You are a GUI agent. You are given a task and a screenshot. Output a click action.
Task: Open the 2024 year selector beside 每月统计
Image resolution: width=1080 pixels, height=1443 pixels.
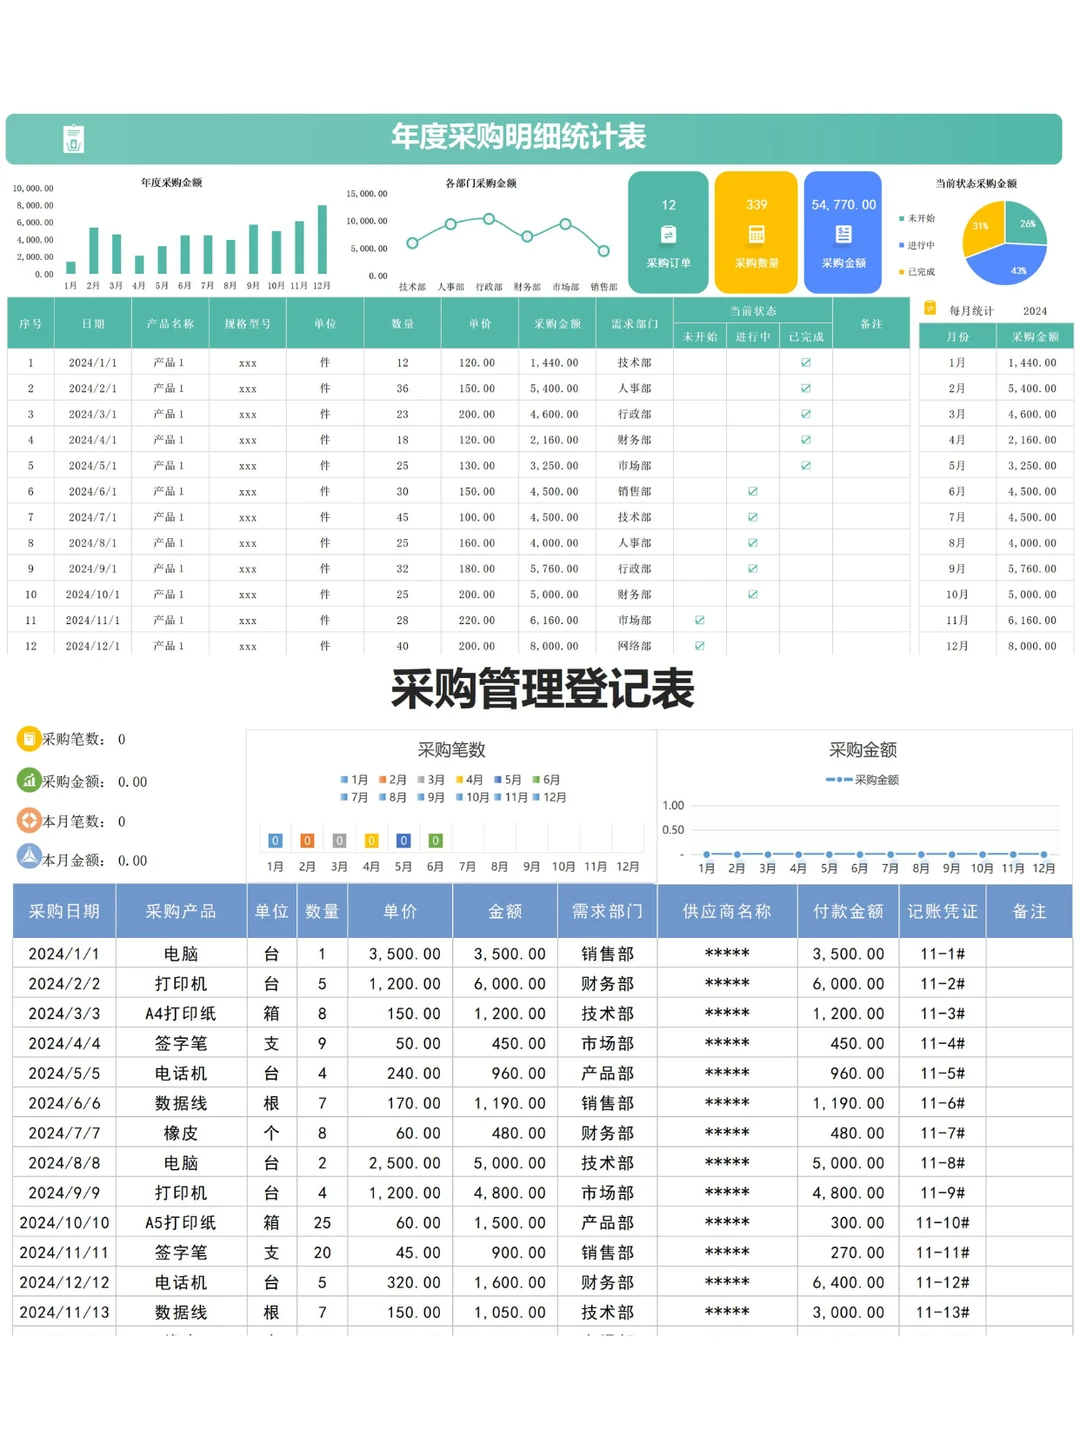(x=1034, y=311)
